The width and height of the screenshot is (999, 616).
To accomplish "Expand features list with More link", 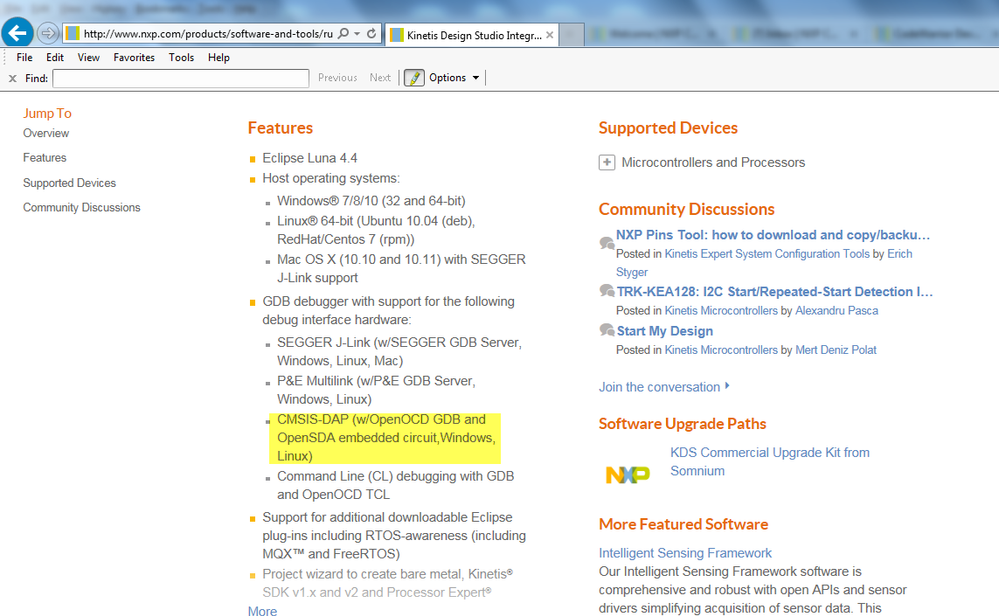I will 262,612.
